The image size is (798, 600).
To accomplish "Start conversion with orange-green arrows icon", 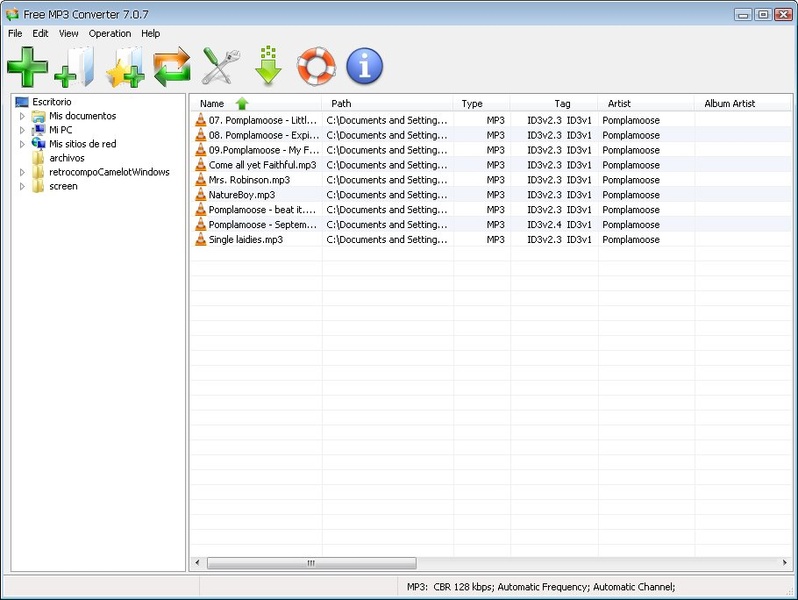I will [172, 67].
